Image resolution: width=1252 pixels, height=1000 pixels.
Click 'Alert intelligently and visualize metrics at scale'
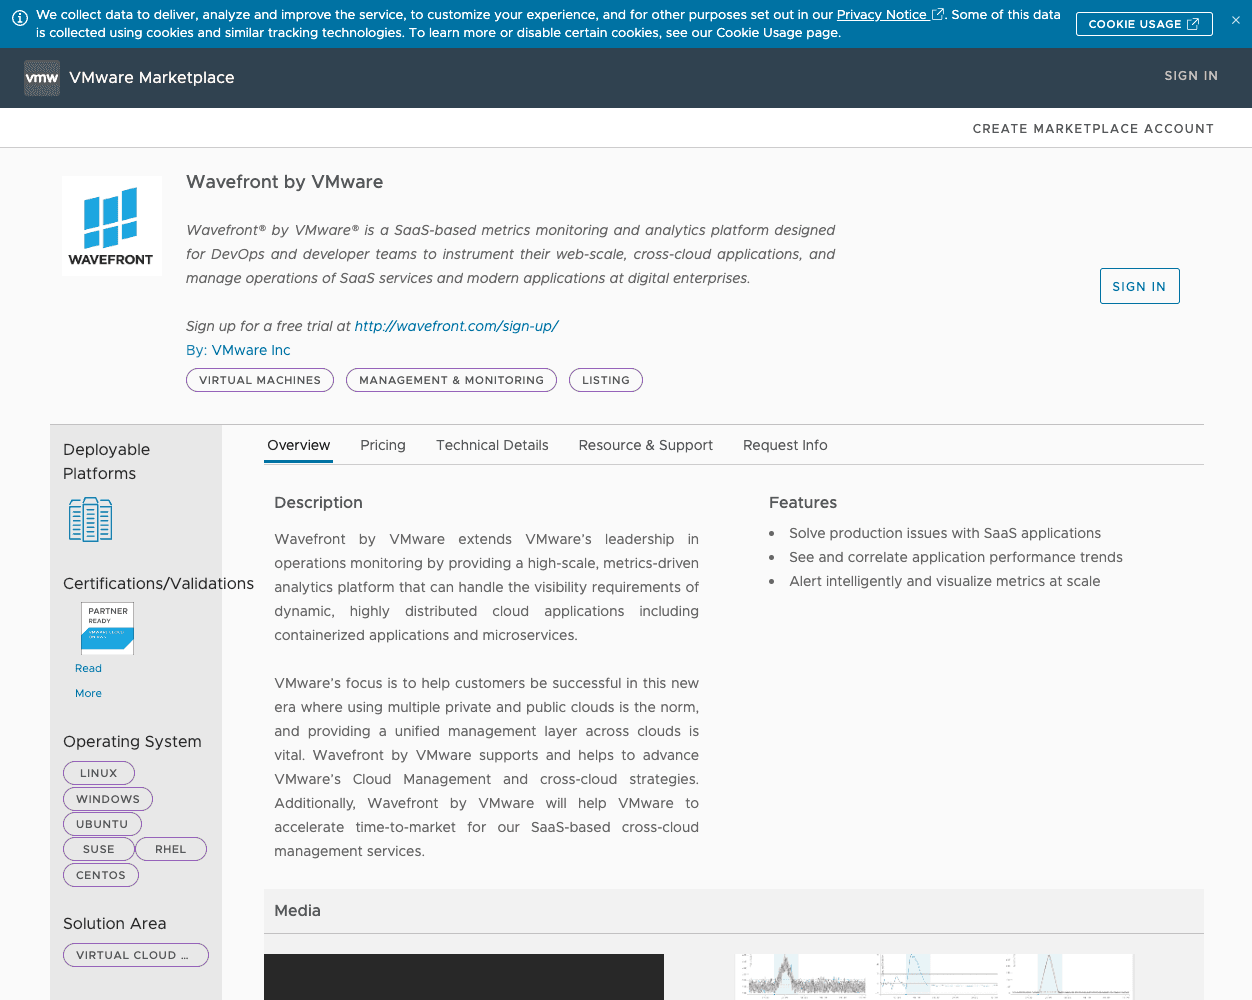pyautogui.click(x=945, y=582)
